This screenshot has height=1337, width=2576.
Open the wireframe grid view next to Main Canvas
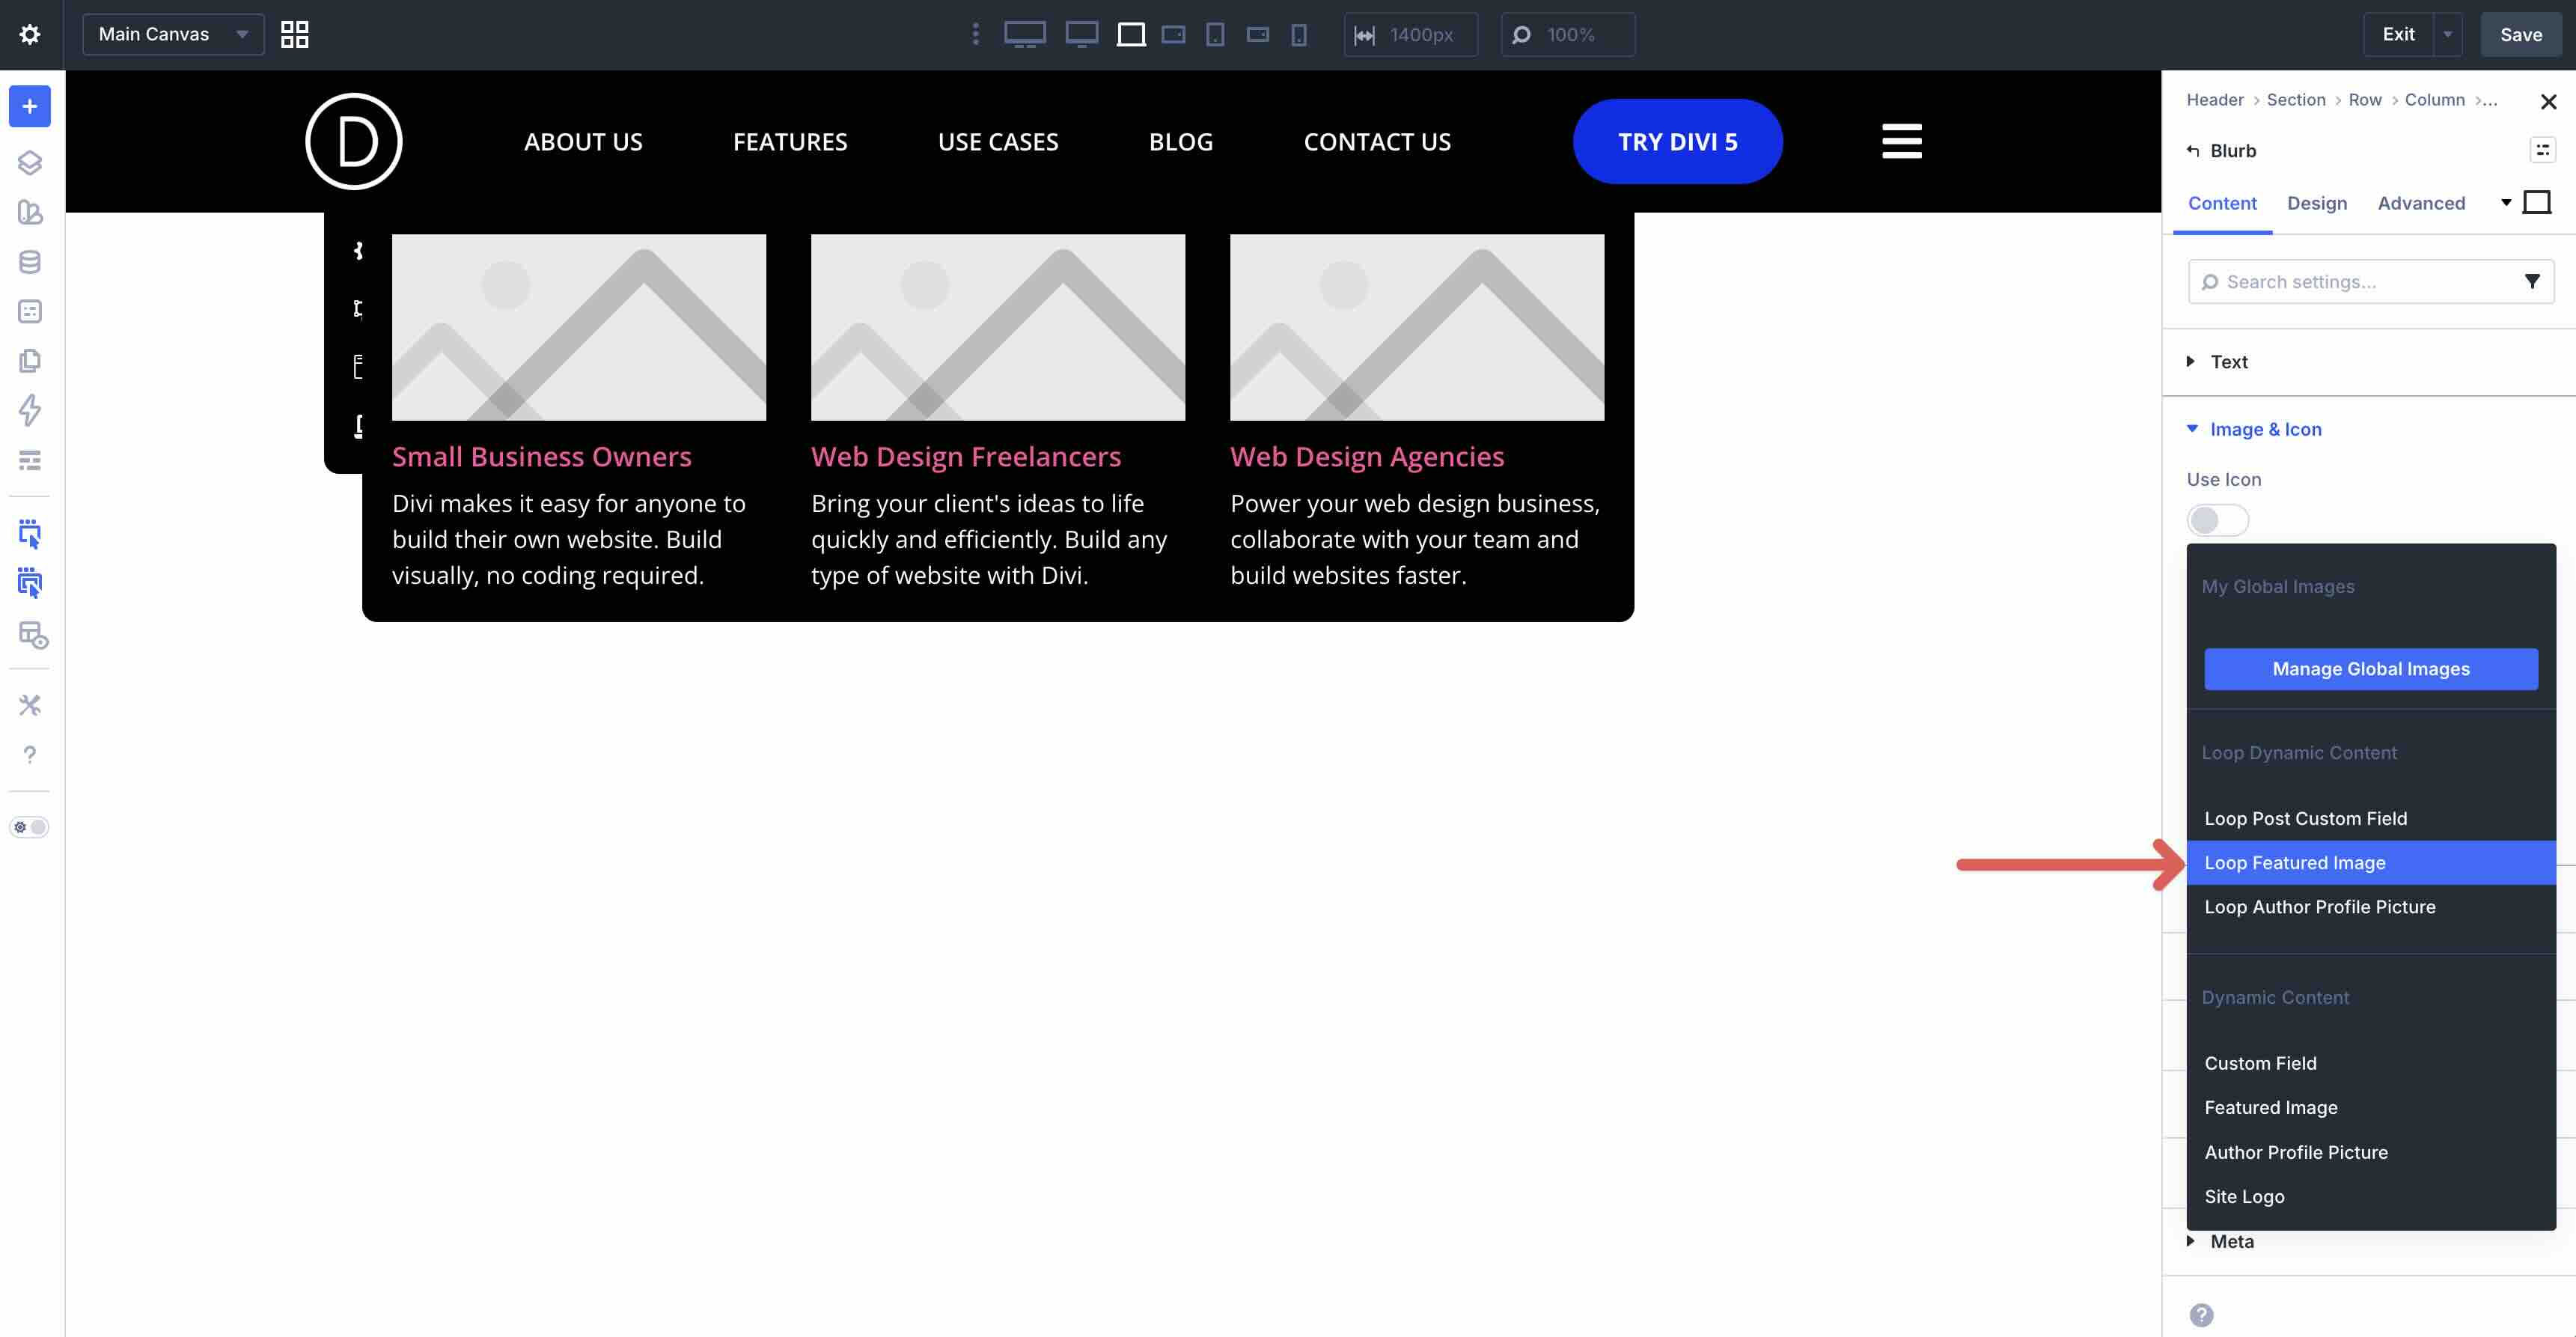(x=294, y=34)
